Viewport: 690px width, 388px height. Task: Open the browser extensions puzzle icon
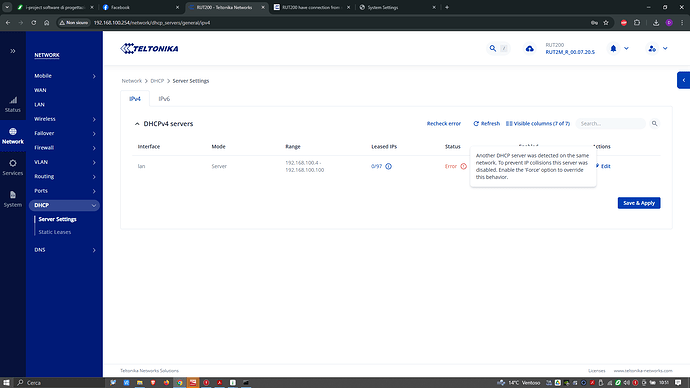637,22
